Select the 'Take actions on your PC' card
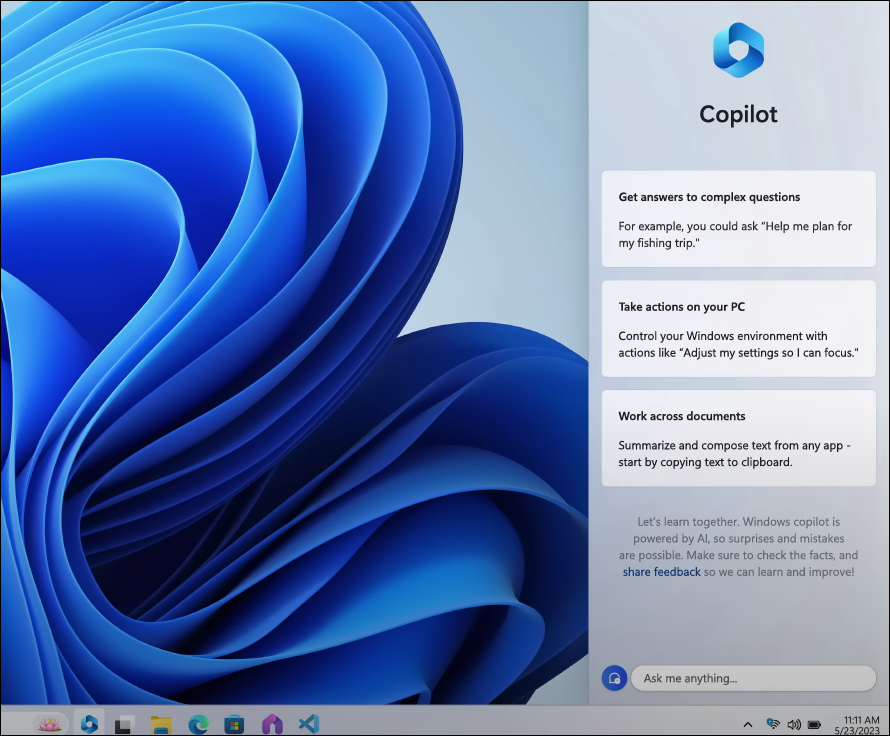Screen dimensions: 890x736 [x=738, y=329]
